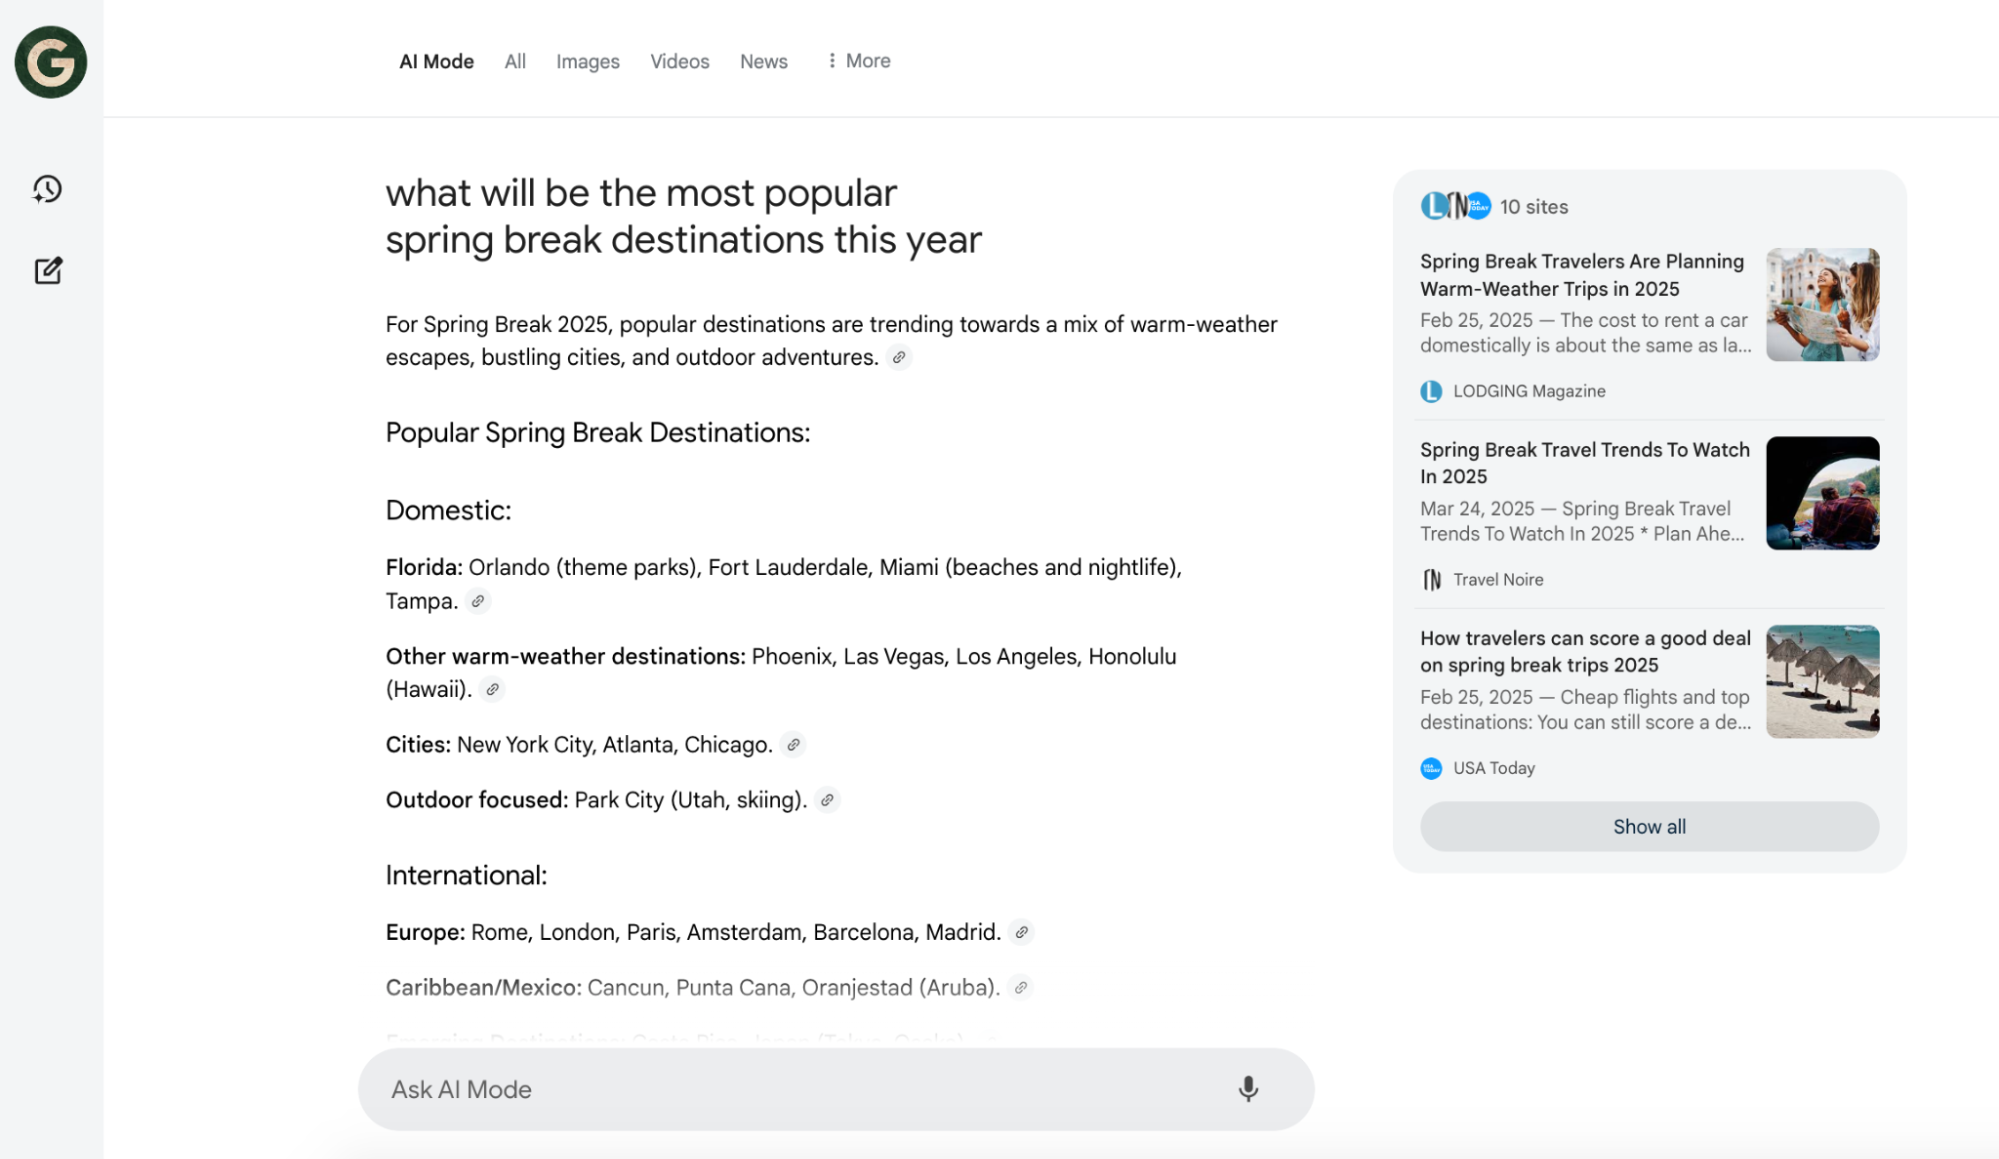Open the source link icon after outdoor adventures
Screen dimensions: 1999x1159
(x=899, y=357)
